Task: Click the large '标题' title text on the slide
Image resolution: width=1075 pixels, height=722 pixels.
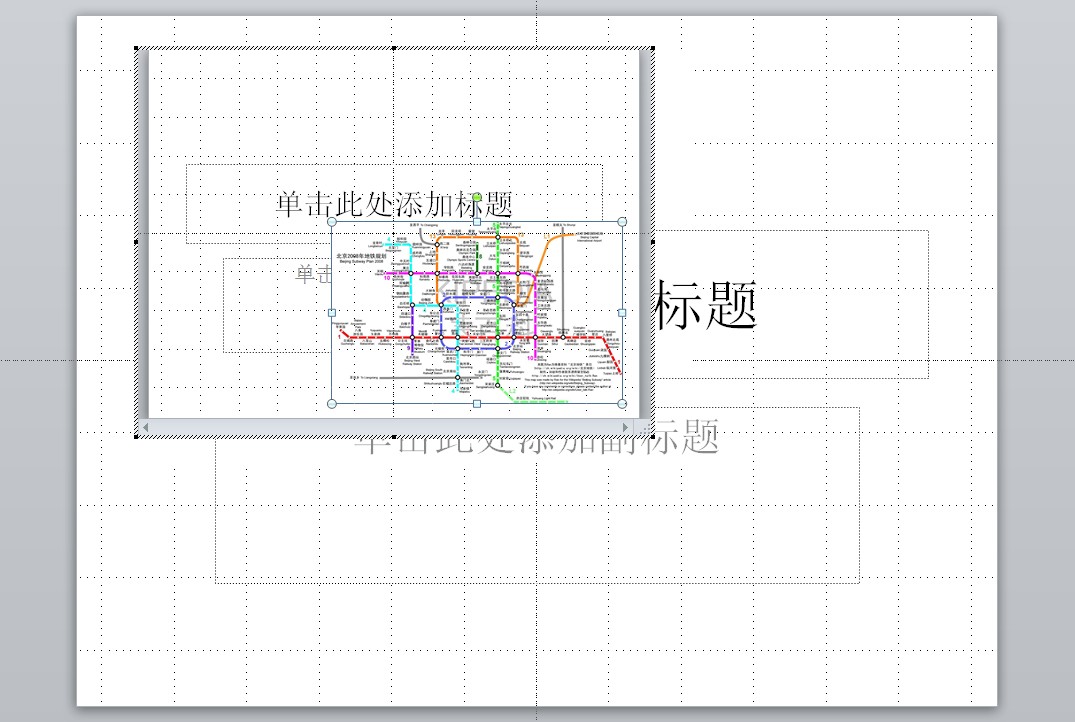Action: [x=706, y=305]
